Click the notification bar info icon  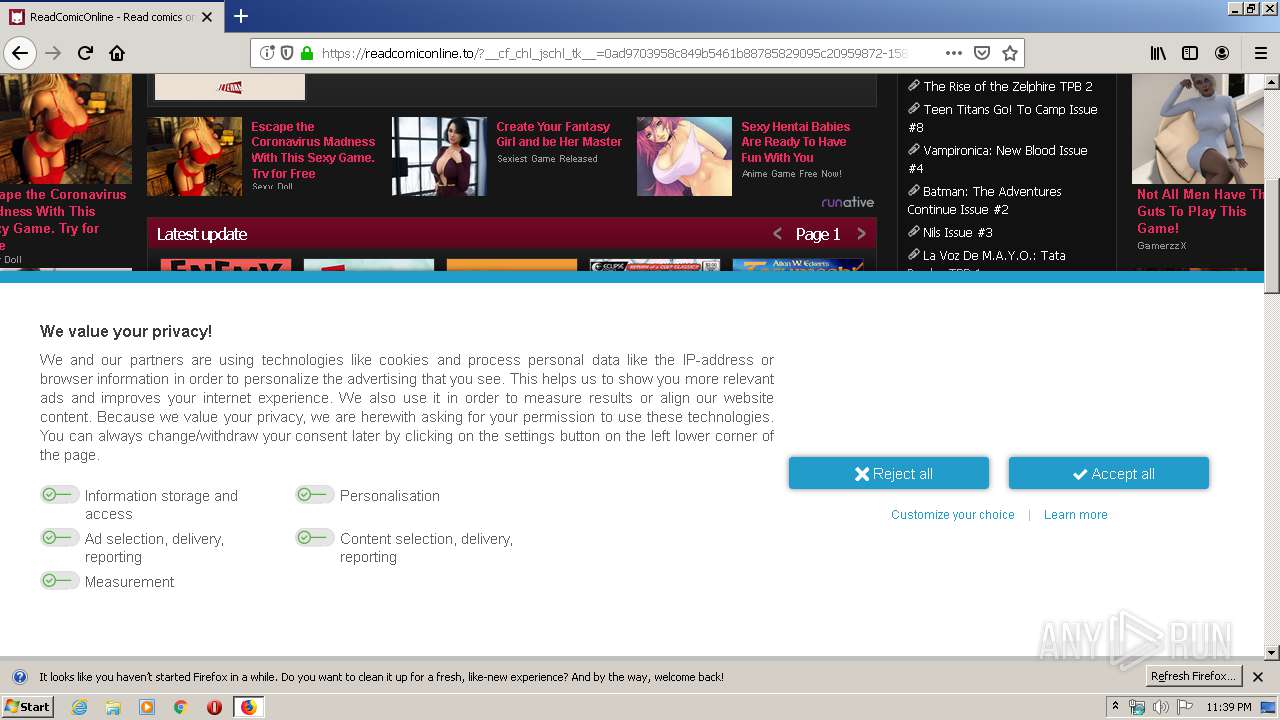[19, 677]
